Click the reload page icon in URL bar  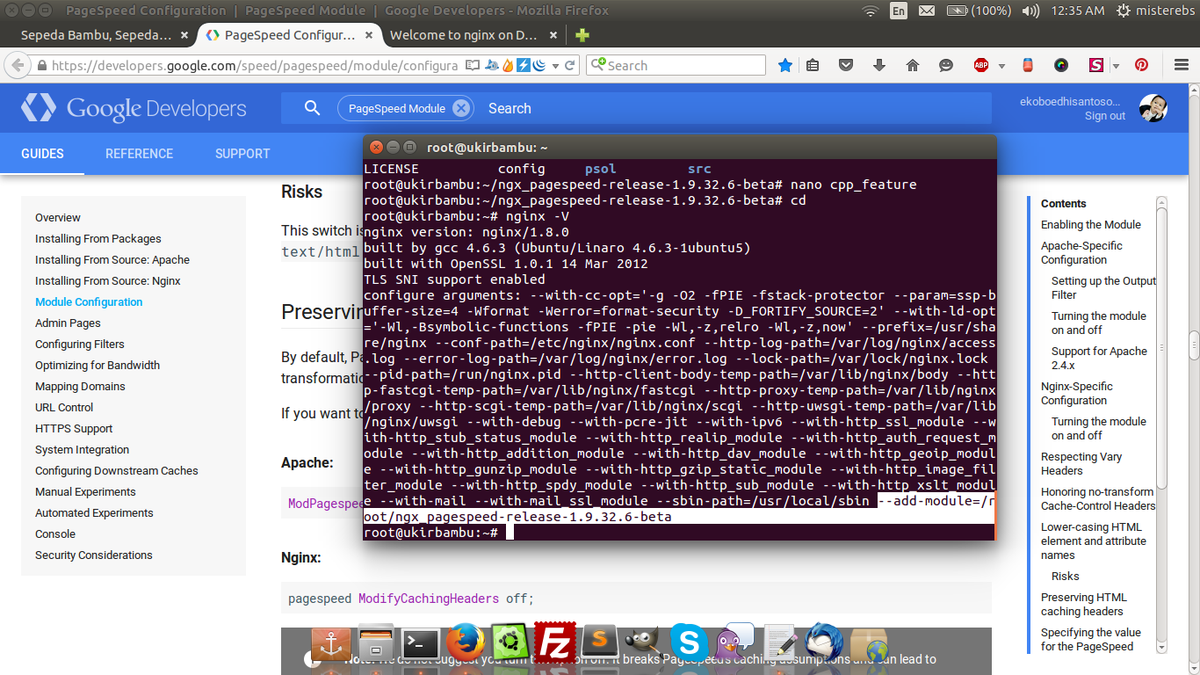pos(570,65)
